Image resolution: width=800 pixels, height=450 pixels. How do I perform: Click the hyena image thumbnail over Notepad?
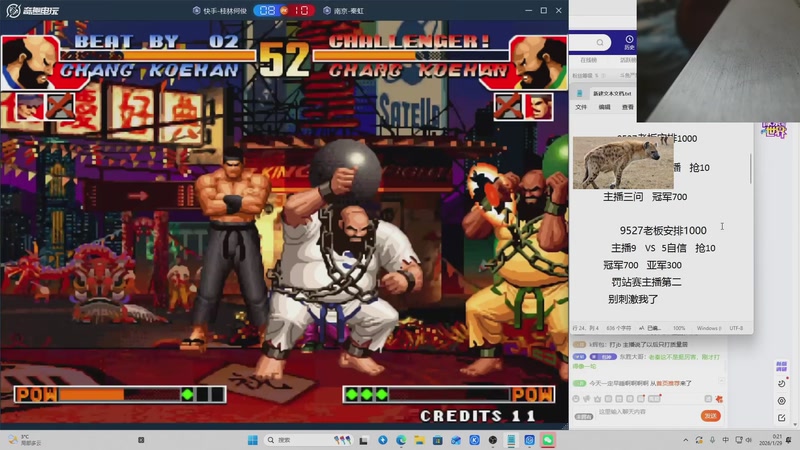point(623,163)
